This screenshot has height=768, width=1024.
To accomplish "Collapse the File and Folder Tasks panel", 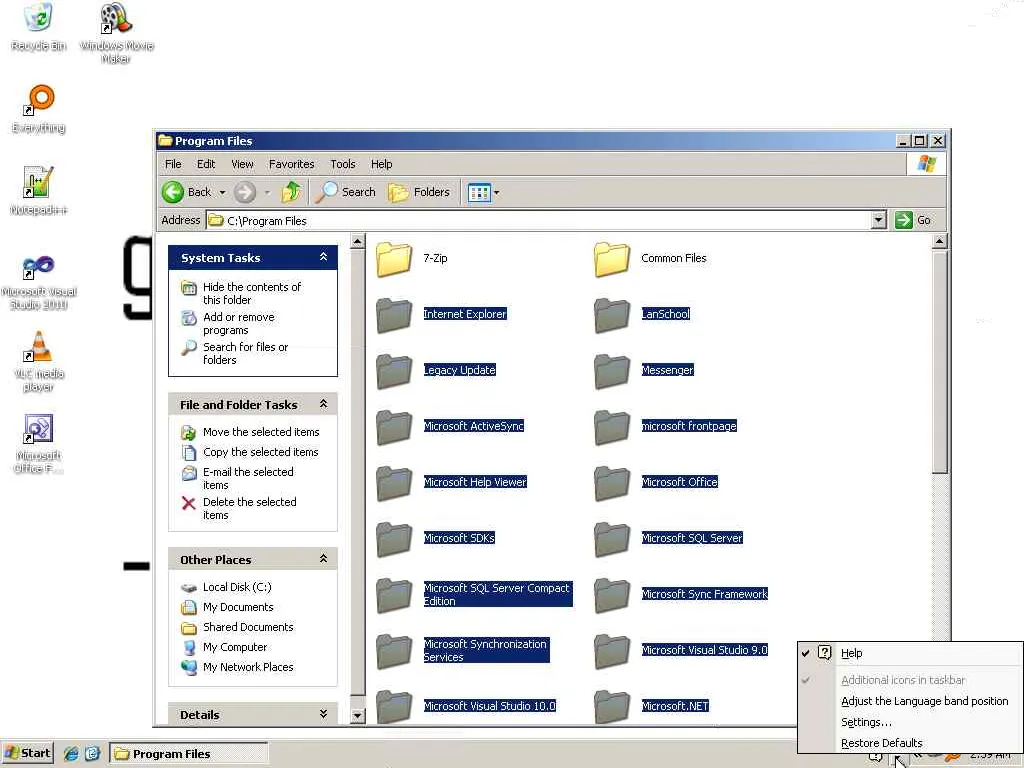I will 323,404.
